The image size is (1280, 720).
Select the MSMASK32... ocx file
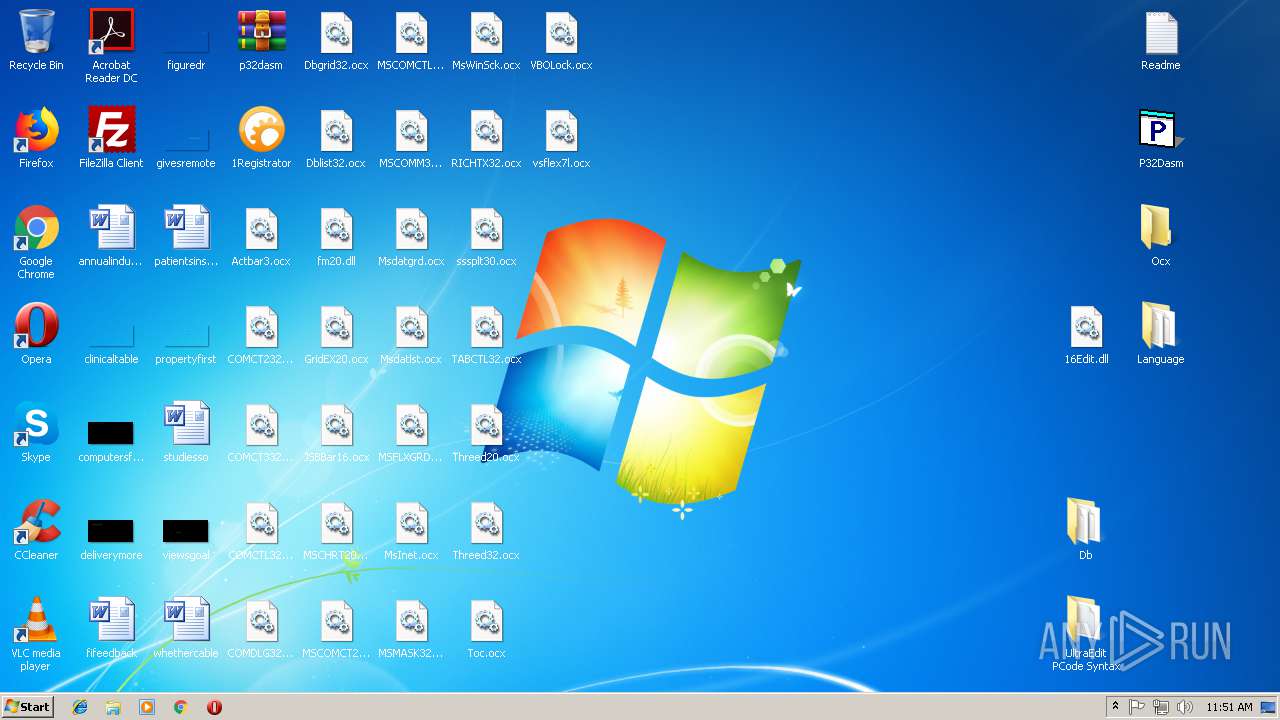[411, 621]
